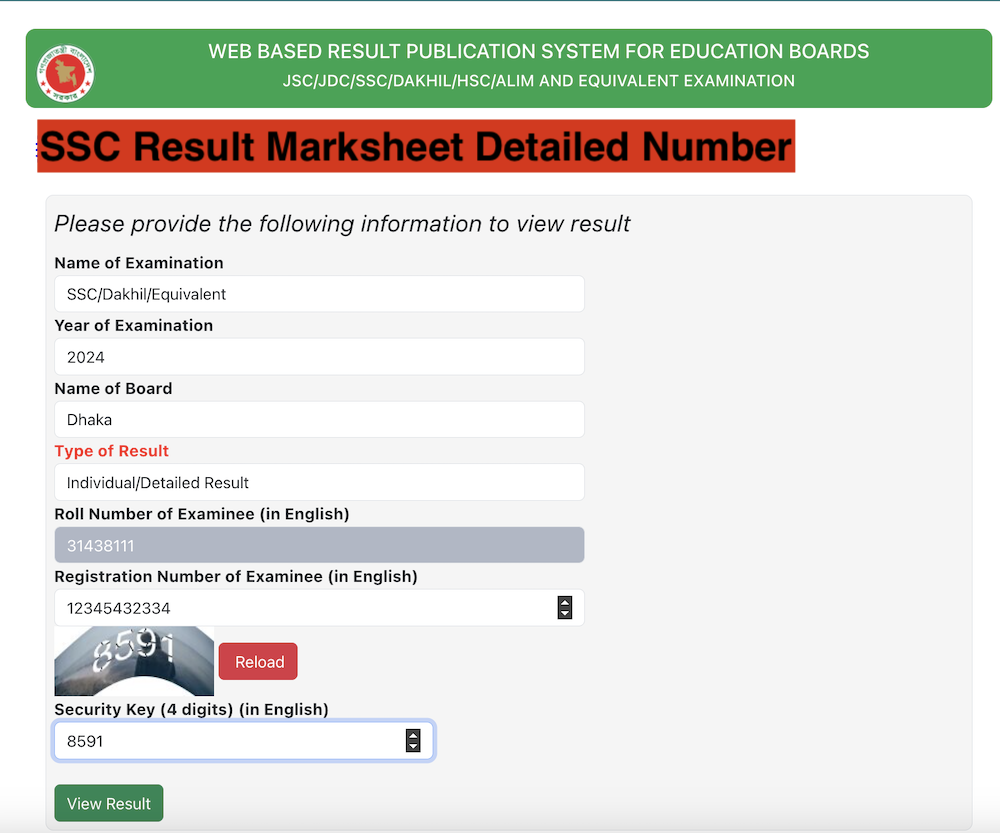Click the red Type of Result label
Viewport: 1000px width, 833px height.
tap(111, 451)
